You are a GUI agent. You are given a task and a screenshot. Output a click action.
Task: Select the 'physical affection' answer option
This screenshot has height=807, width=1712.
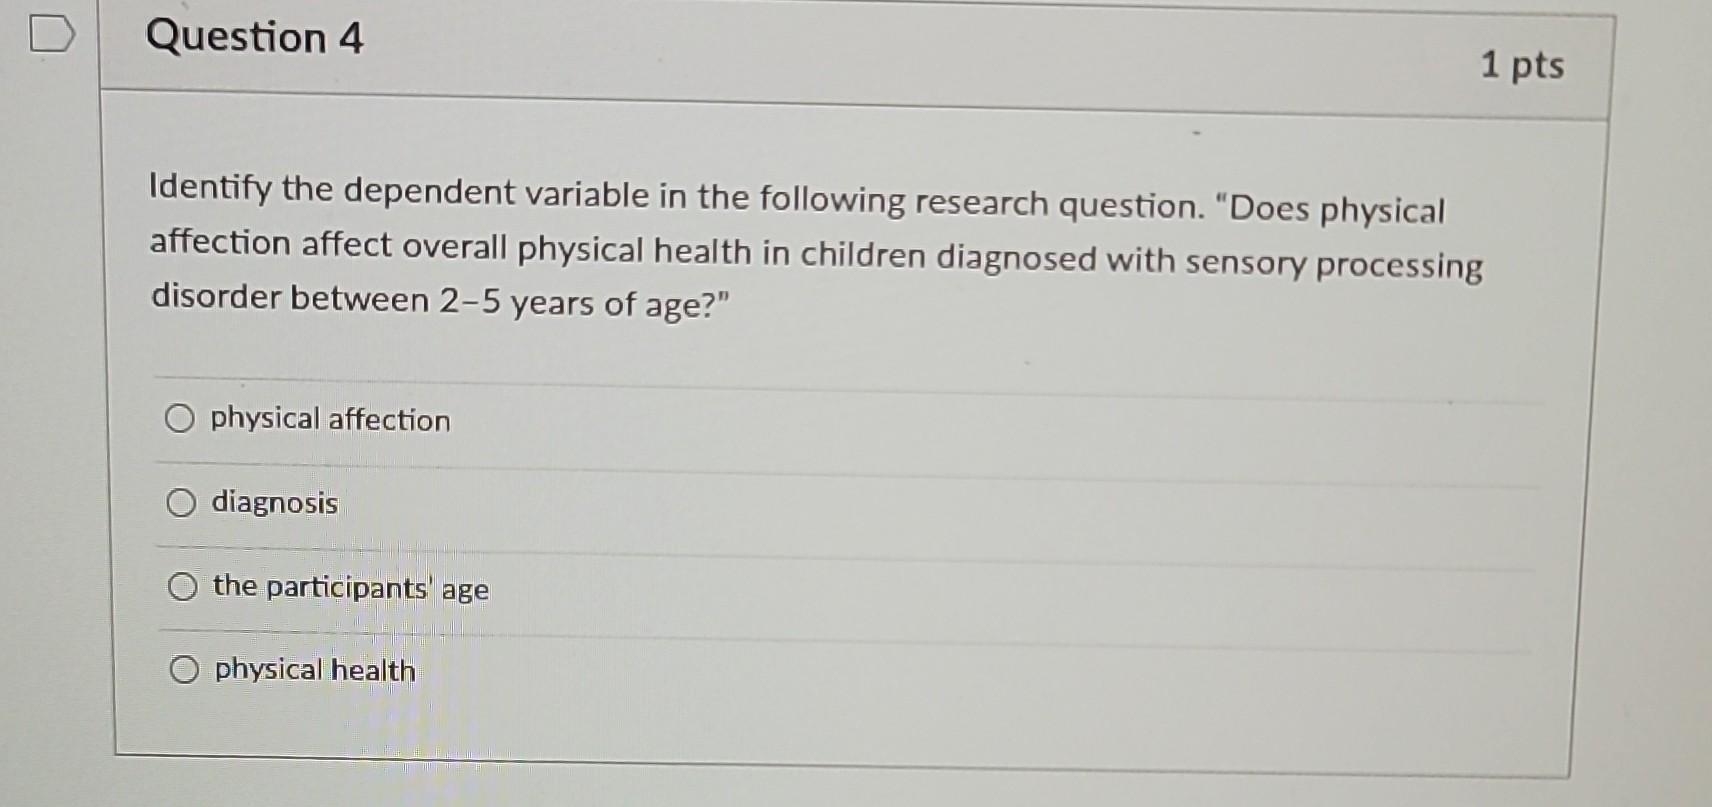(x=181, y=419)
